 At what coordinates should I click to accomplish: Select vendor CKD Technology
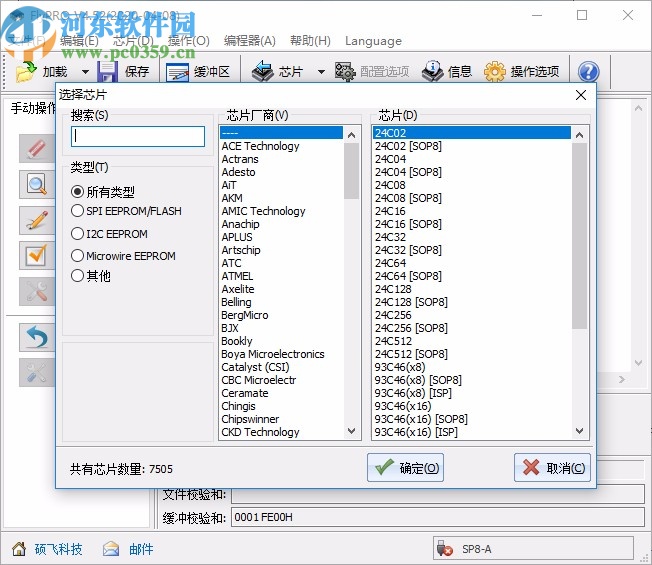(282, 432)
